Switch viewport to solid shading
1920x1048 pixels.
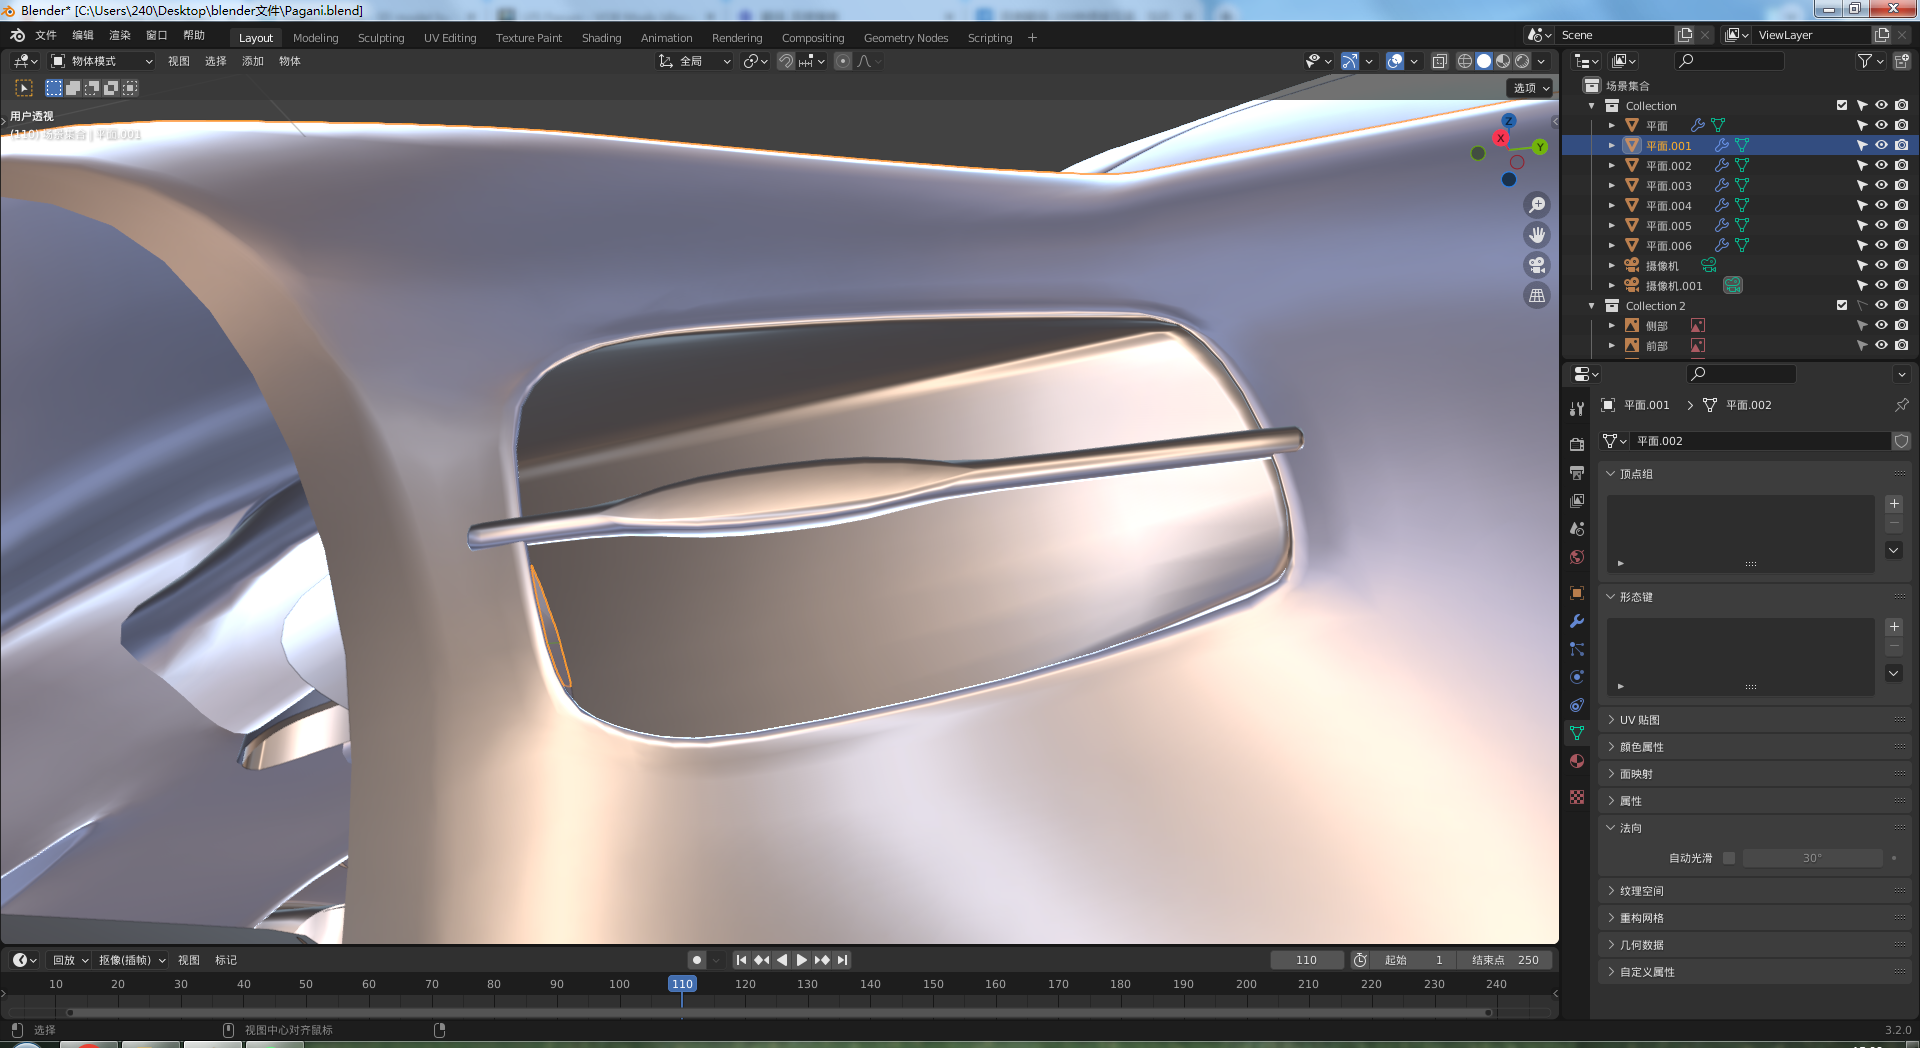click(x=1484, y=61)
